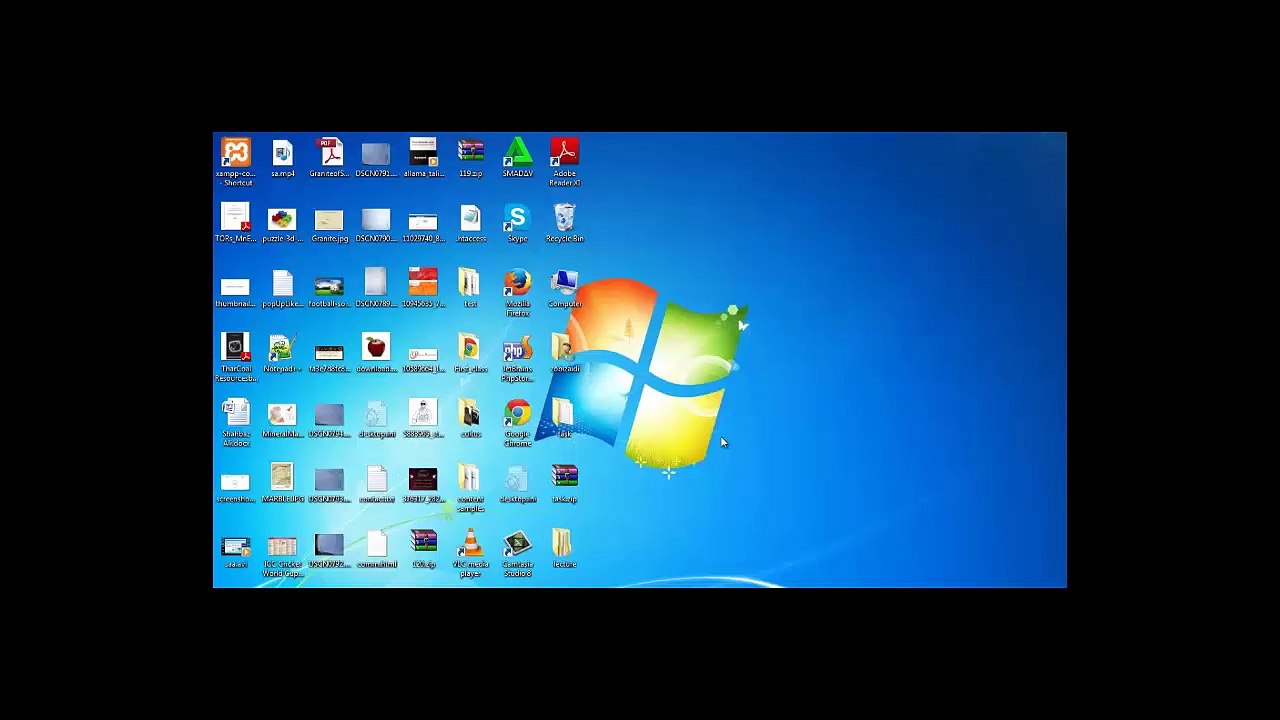This screenshot has width=1280, height=720.
Task: Select the 120.zip archive icon
Action: (x=423, y=543)
